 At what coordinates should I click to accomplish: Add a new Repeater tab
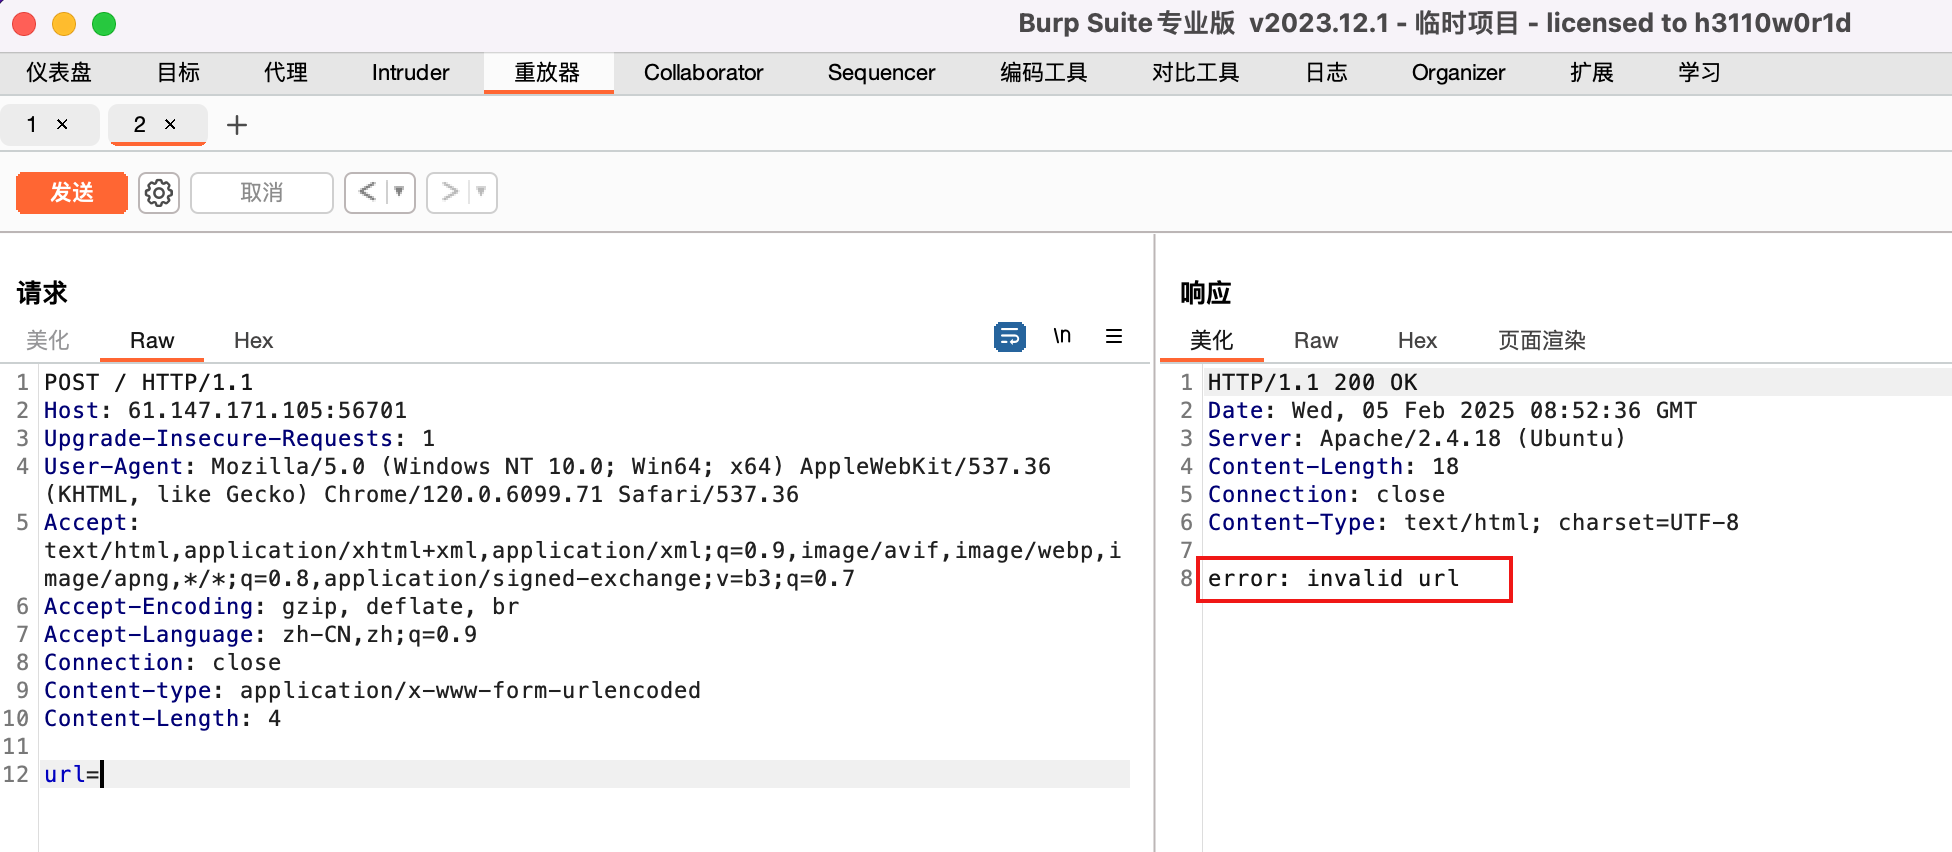click(237, 125)
